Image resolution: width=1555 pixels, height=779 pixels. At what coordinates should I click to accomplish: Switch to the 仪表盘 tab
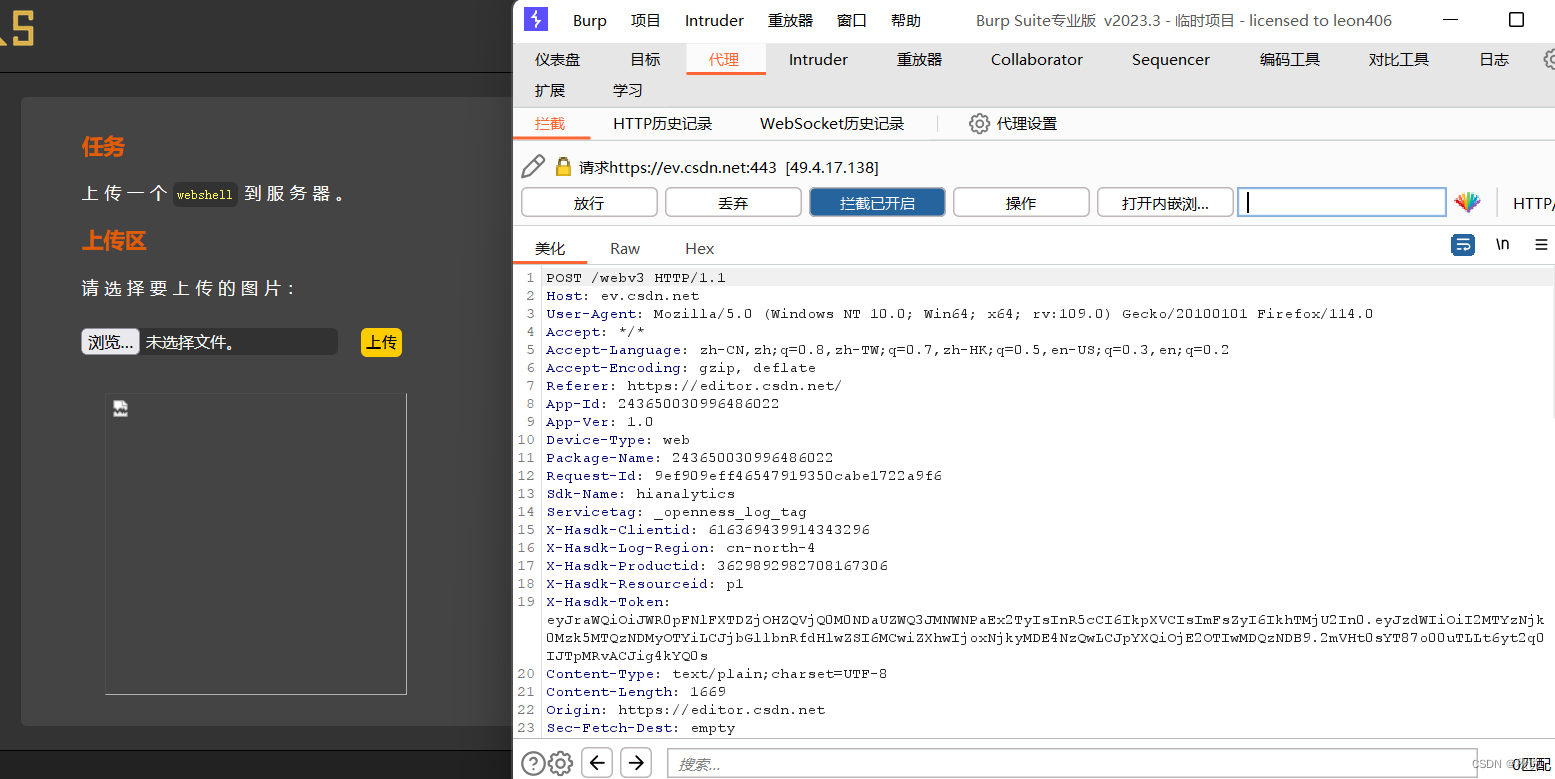point(557,59)
